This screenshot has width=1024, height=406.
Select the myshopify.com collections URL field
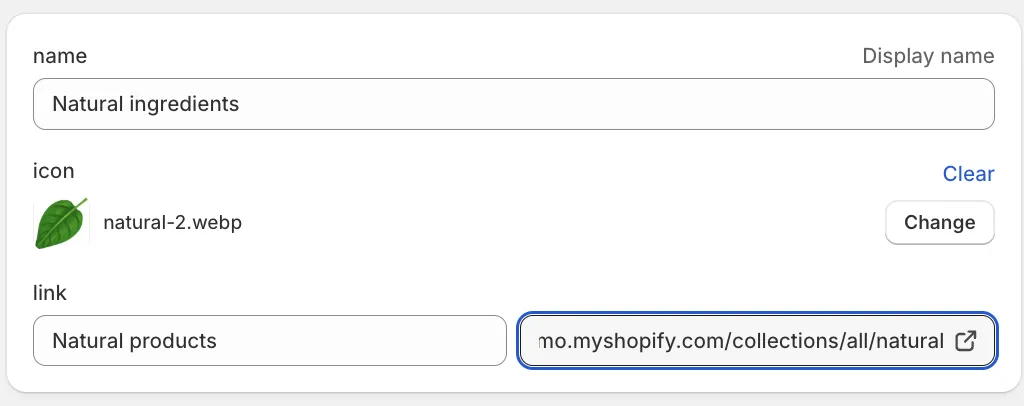[740, 341]
